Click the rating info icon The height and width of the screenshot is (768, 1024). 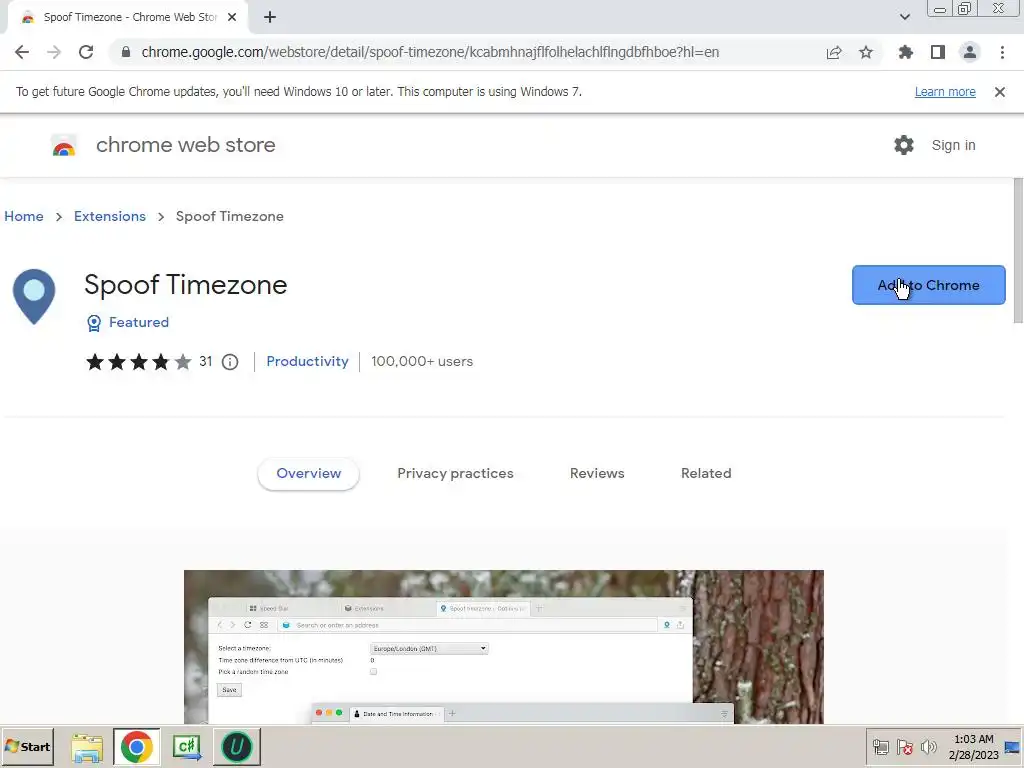click(x=230, y=362)
